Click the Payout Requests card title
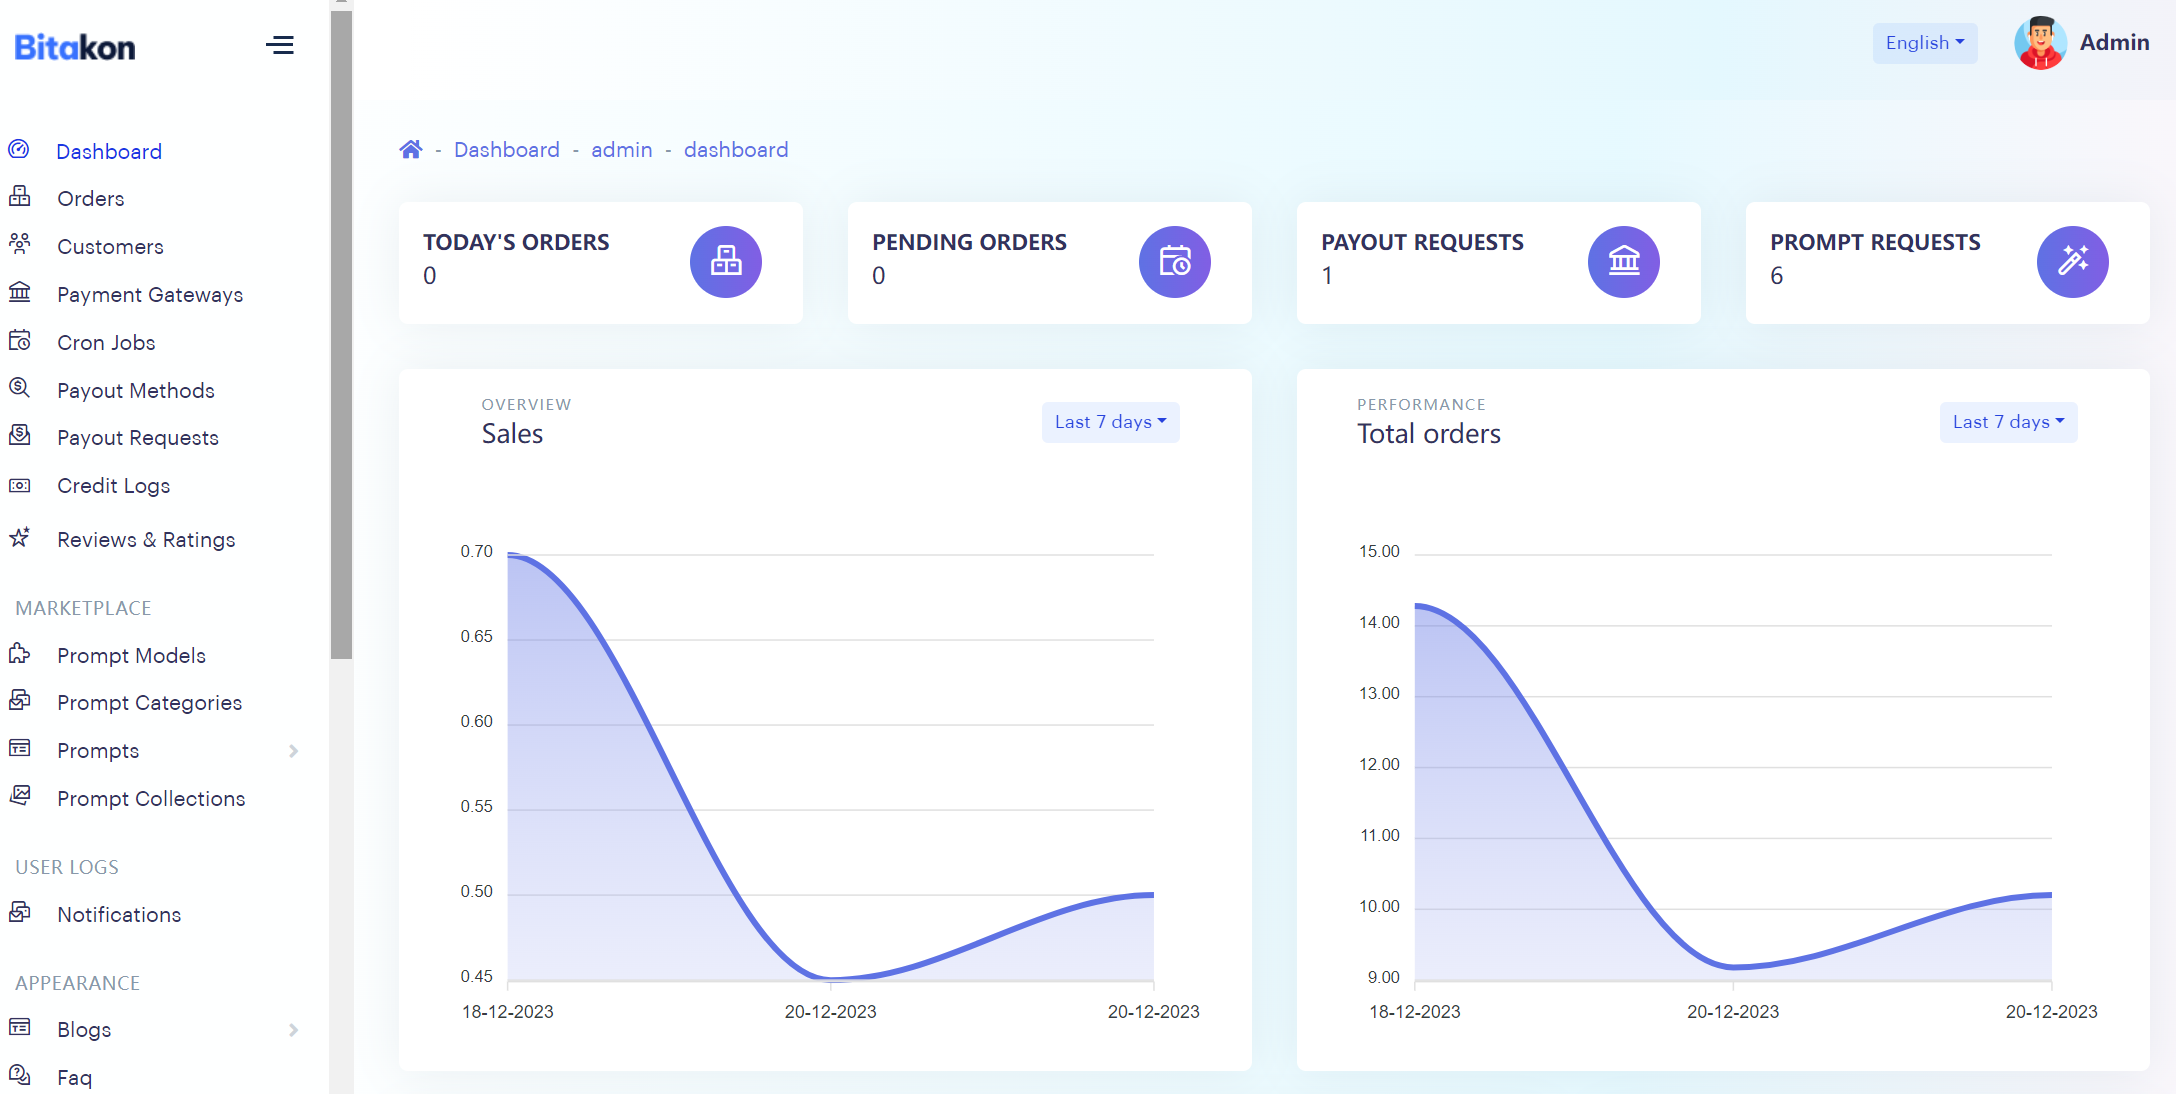 tap(1422, 242)
